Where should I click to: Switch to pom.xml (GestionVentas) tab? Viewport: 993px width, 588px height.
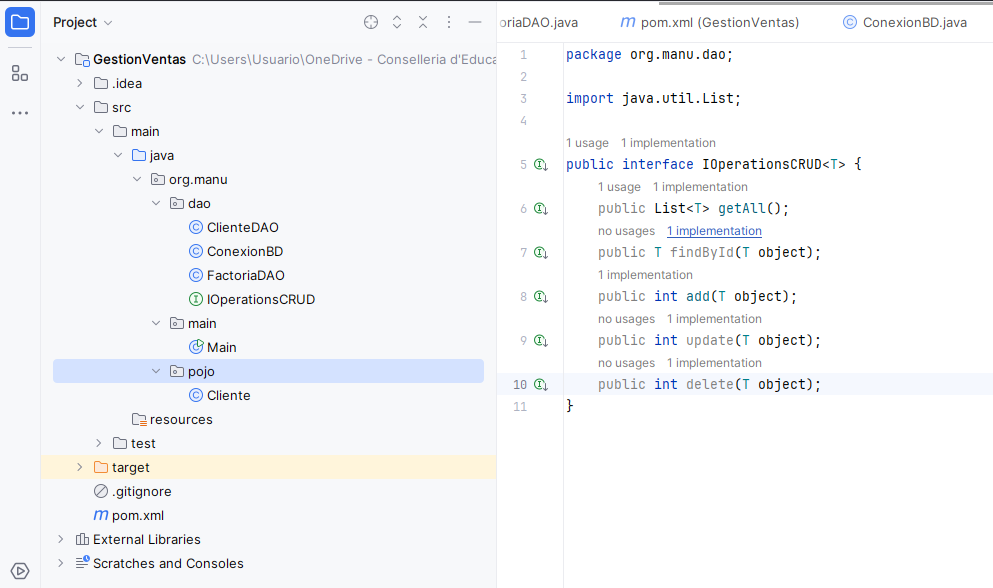click(x=709, y=23)
